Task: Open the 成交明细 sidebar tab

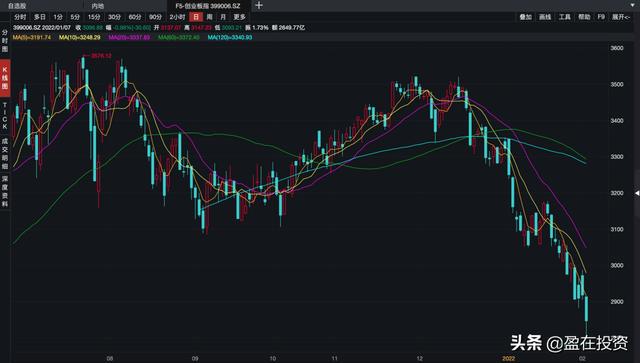Action: coord(5,154)
